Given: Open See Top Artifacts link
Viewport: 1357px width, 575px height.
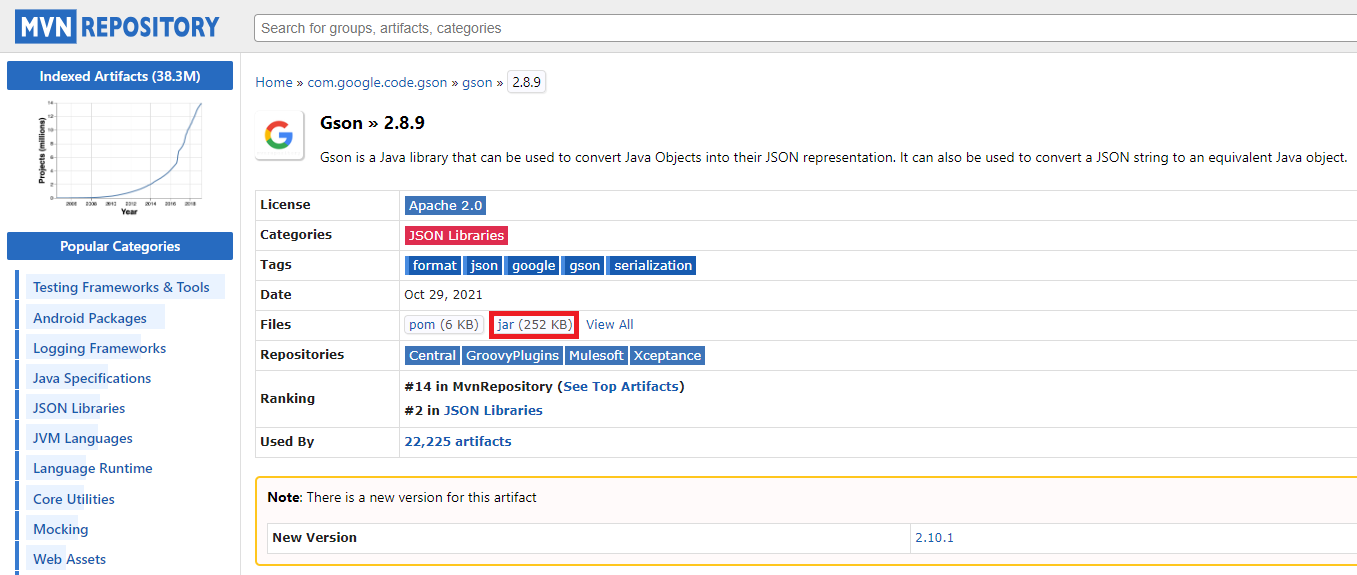Looking at the screenshot, I should click(x=621, y=386).
